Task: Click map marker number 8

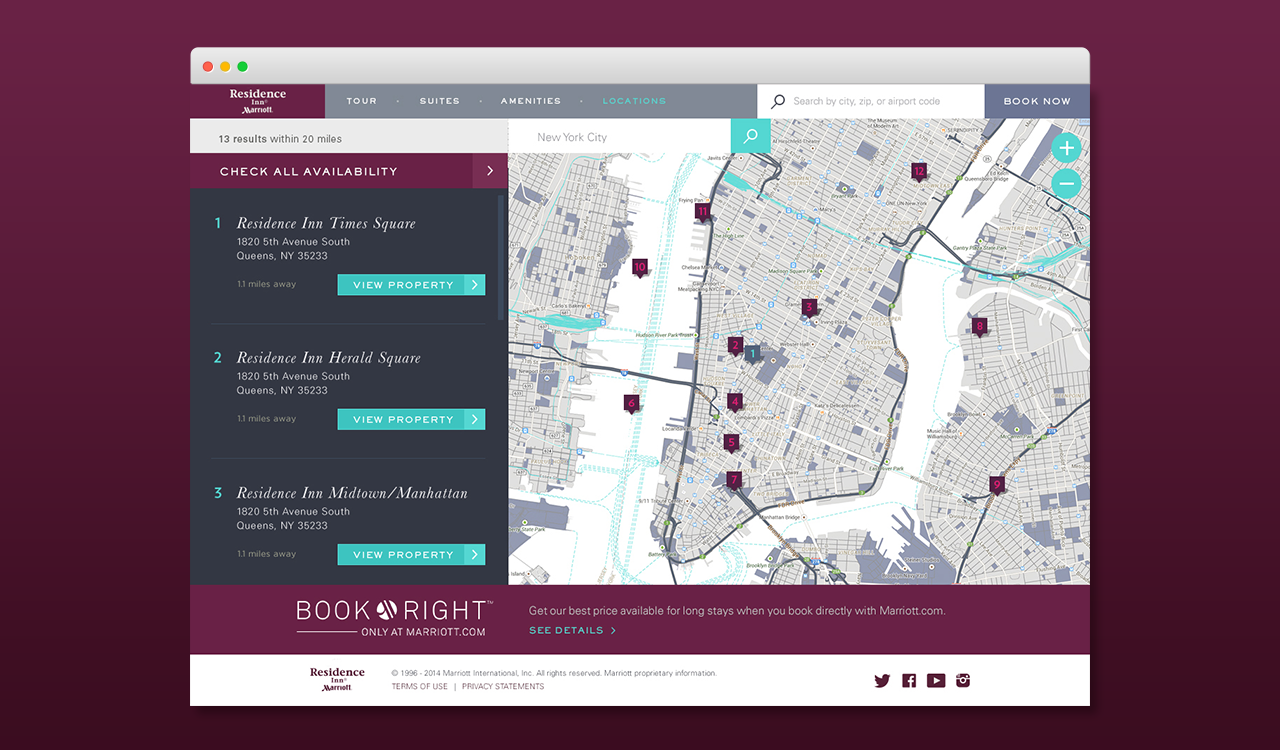Action: click(979, 326)
